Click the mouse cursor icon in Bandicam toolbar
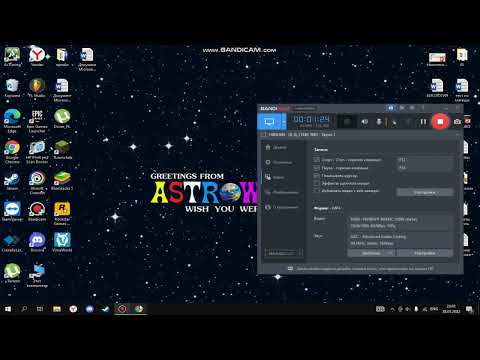 (x=394, y=122)
